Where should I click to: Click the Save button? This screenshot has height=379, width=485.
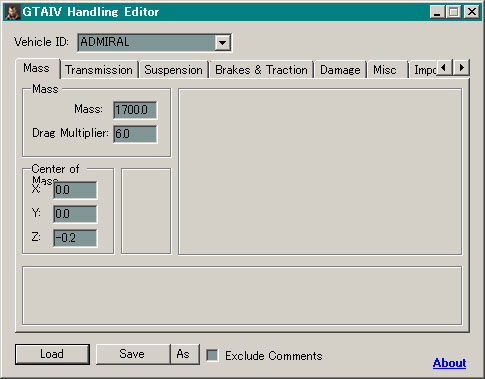pyautogui.click(x=133, y=354)
